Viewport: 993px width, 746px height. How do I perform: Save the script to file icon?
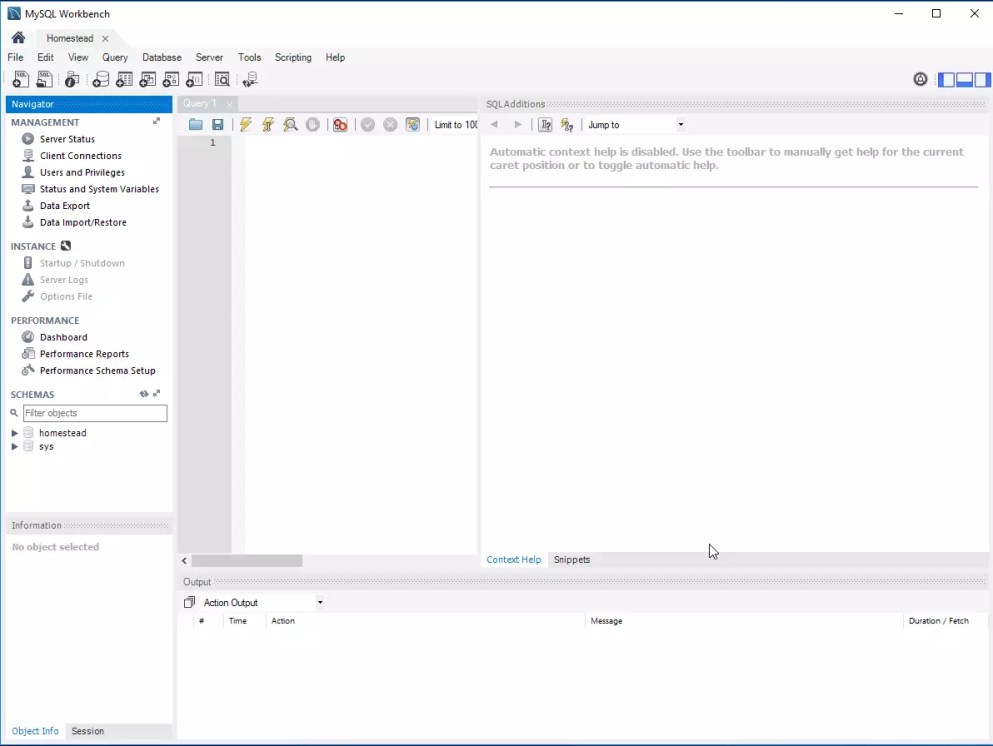(x=218, y=125)
